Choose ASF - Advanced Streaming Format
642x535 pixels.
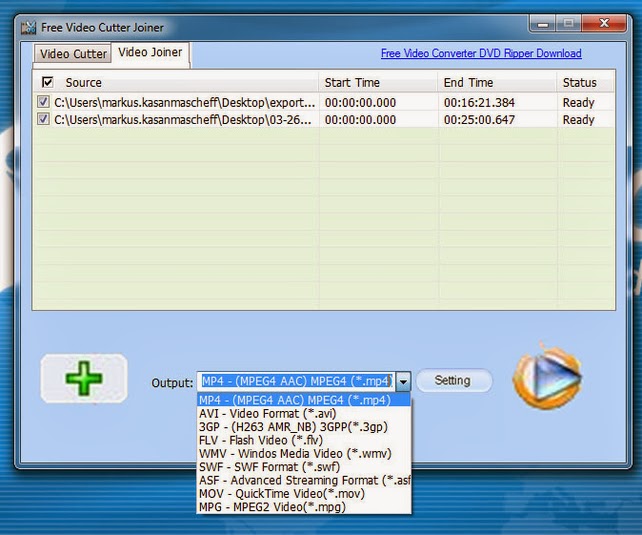click(304, 480)
